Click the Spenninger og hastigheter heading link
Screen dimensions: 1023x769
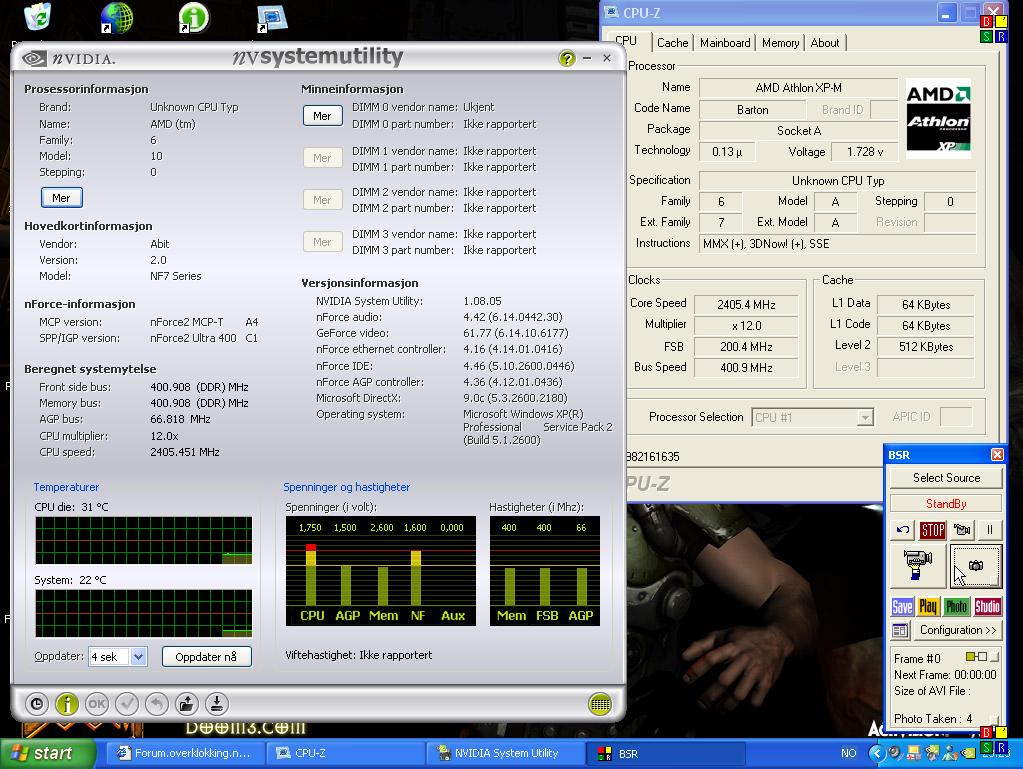point(346,487)
